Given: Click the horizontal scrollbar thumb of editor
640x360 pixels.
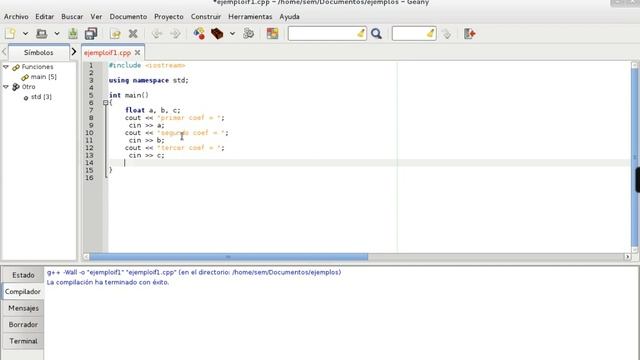Looking at the screenshot, I should pyautogui.click(x=229, y=257).
